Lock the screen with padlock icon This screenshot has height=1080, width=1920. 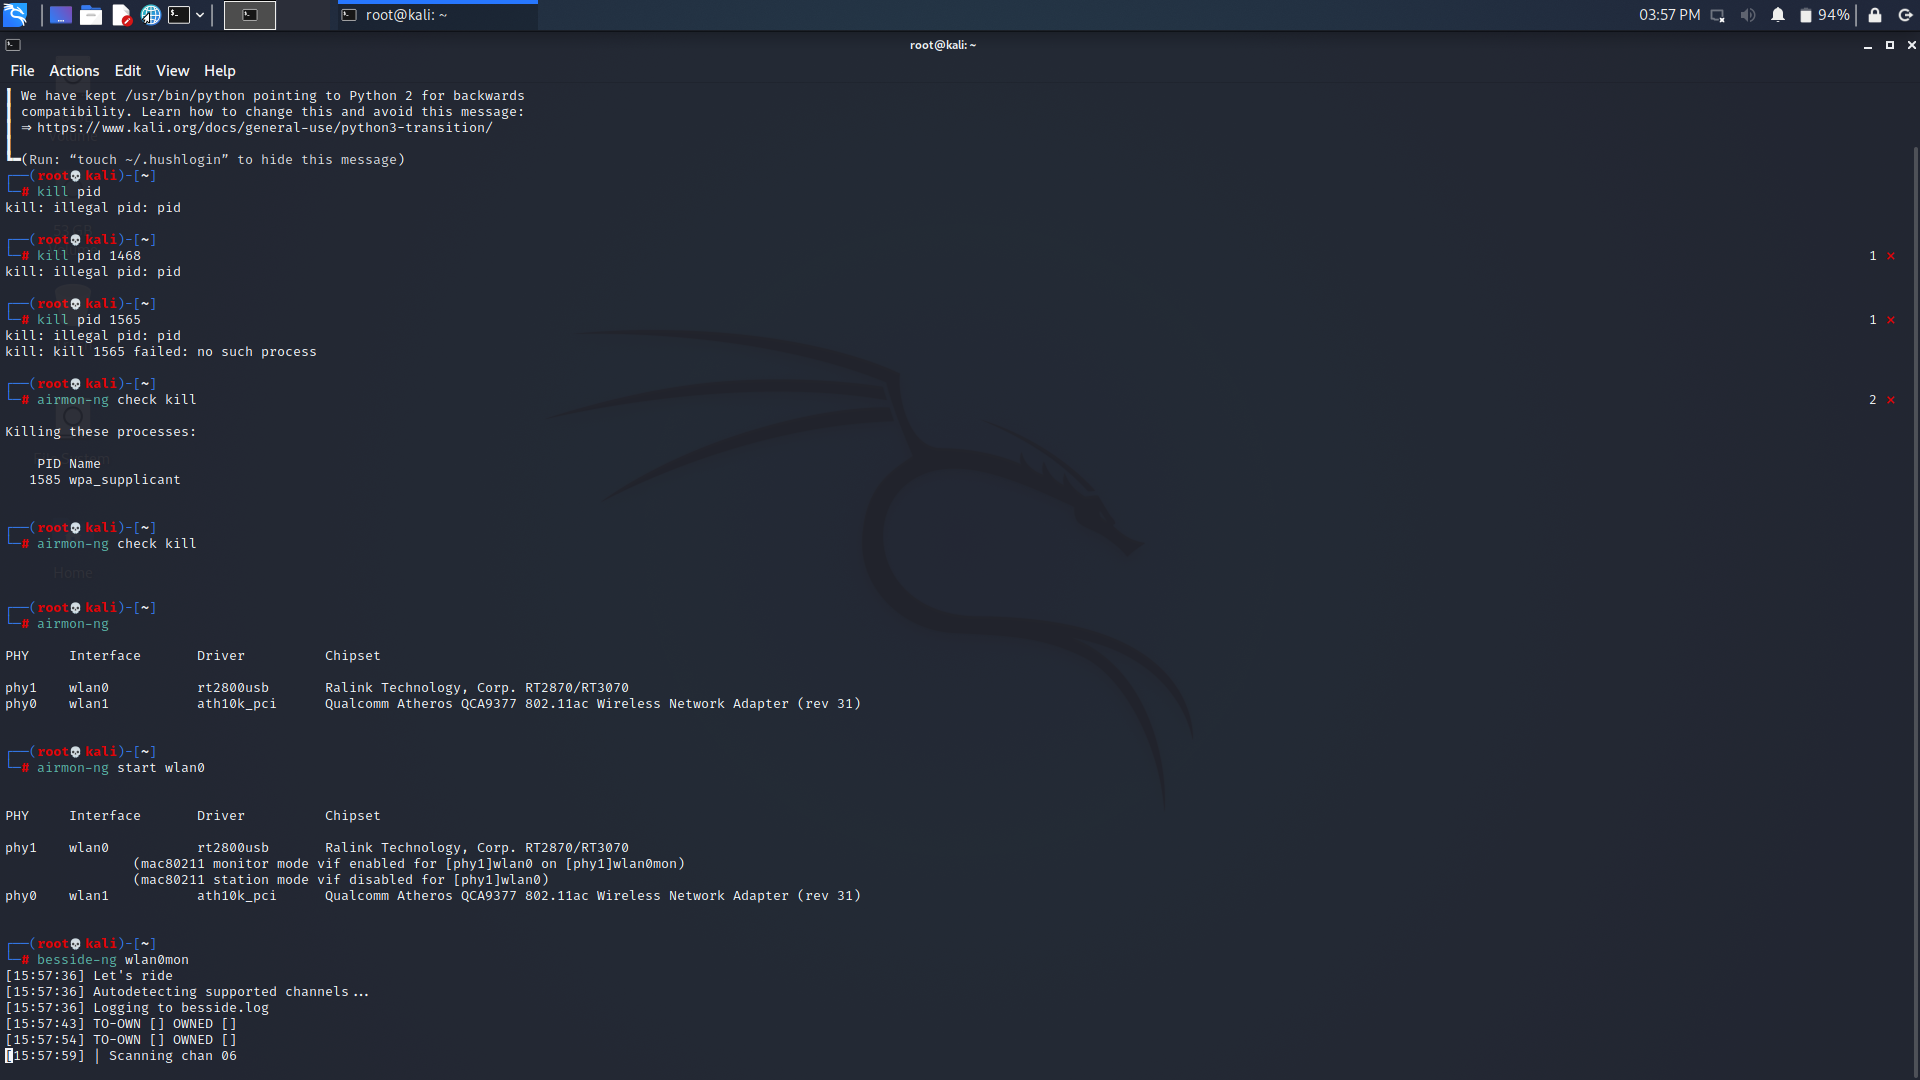click(1875, 15)
